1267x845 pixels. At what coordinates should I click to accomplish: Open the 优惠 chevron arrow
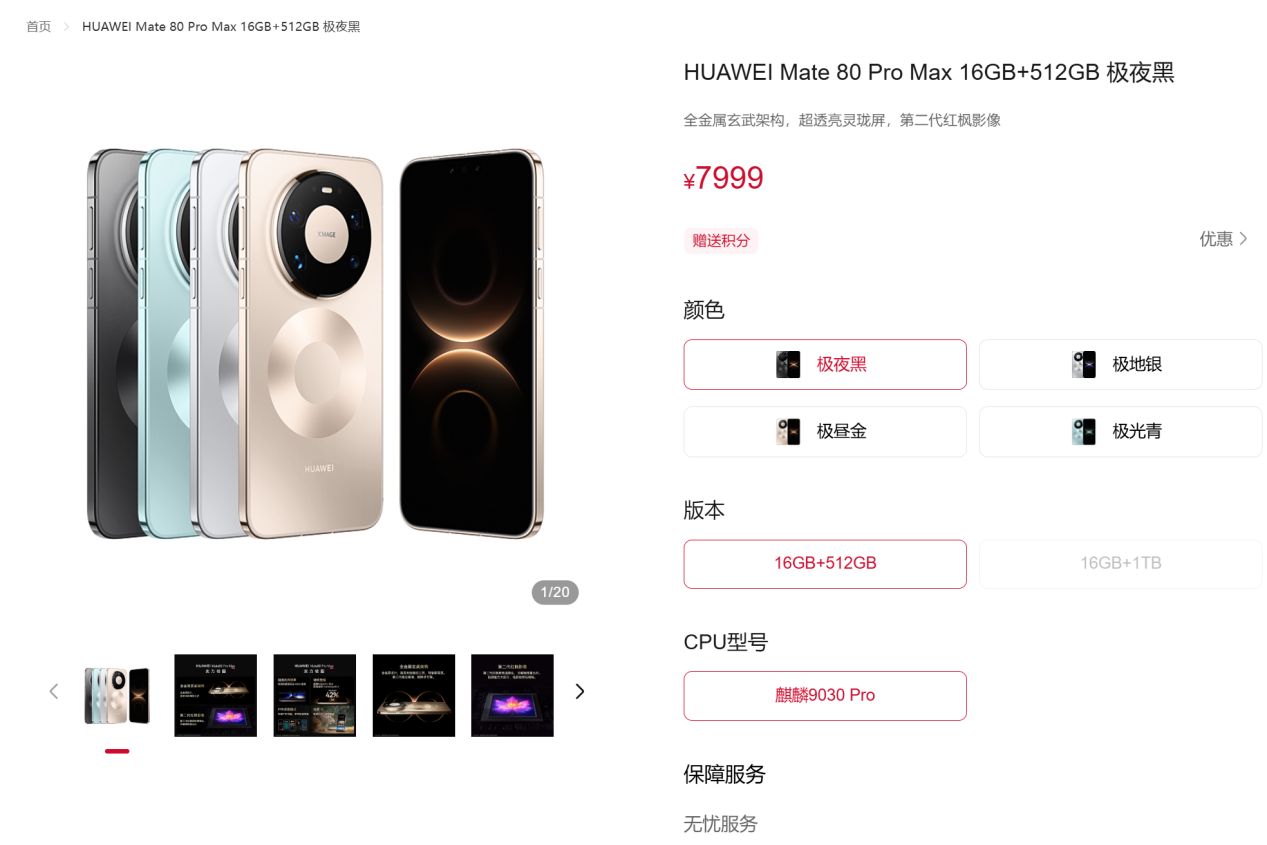coord(1243,239)
